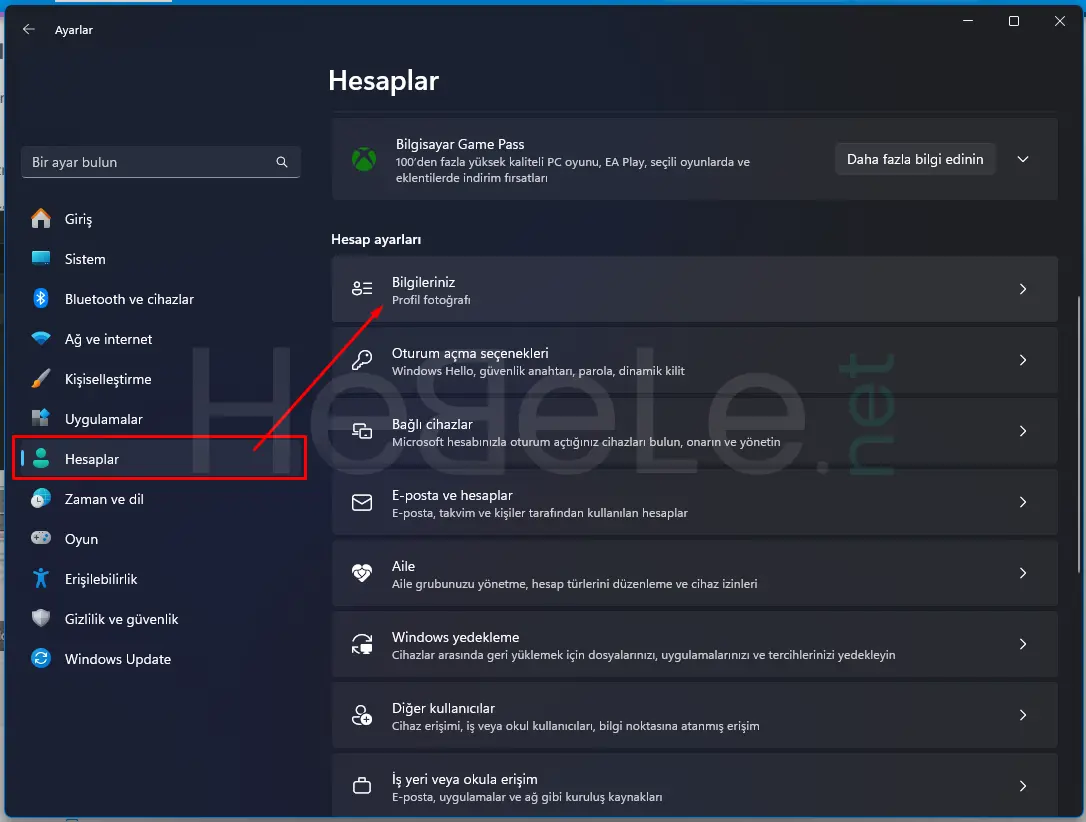Viewport: 1086px width, 822px height.
Task: Open E-posta ve hesaplar via its chevron
Action: pos(1023,502)
